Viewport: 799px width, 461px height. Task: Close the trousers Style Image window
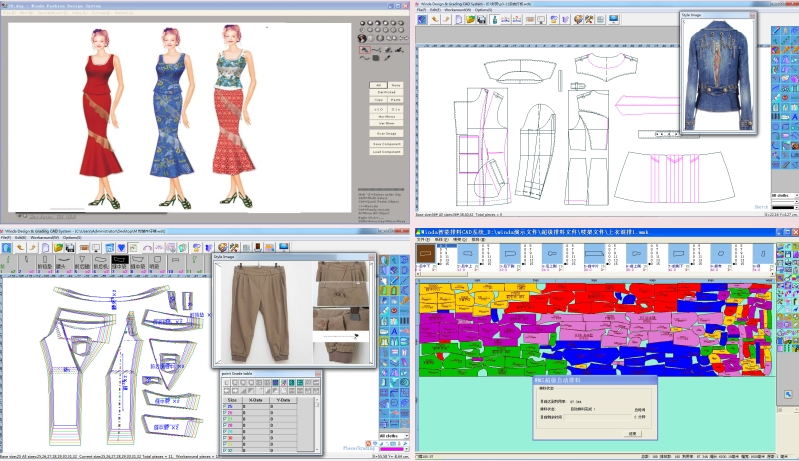click(371, 257)
